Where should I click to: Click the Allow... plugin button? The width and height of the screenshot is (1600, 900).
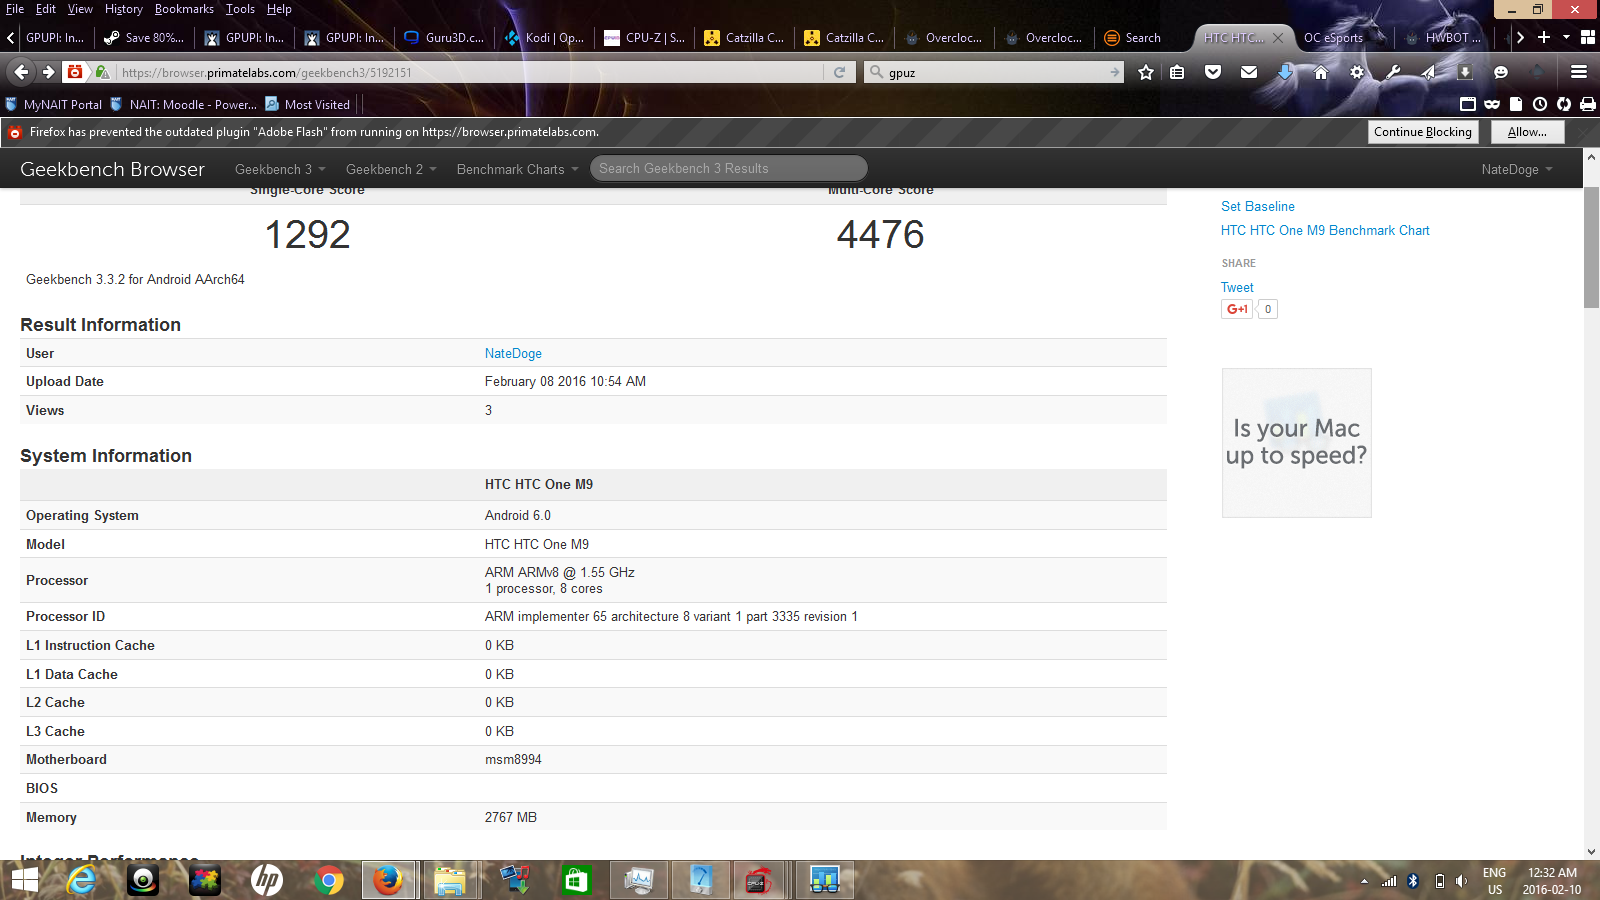pos(1527,132)
